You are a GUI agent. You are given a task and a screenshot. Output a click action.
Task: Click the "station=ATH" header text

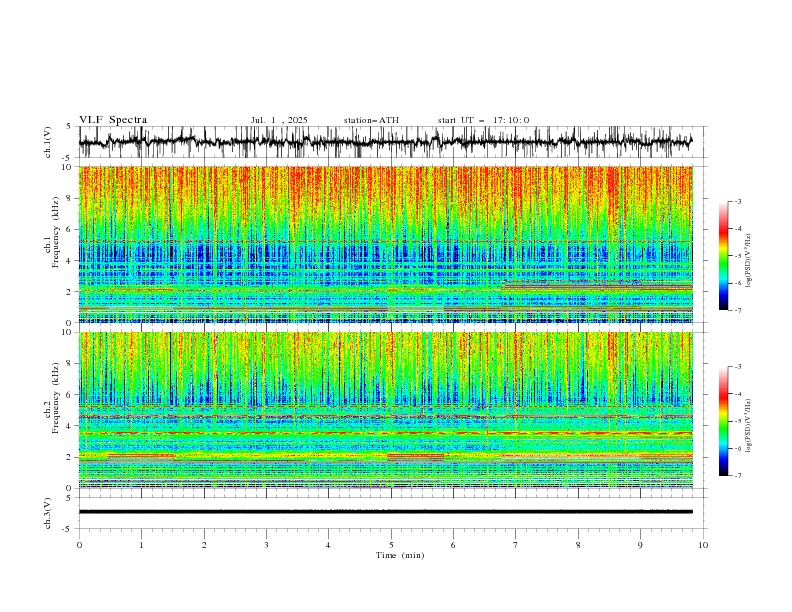371,120
